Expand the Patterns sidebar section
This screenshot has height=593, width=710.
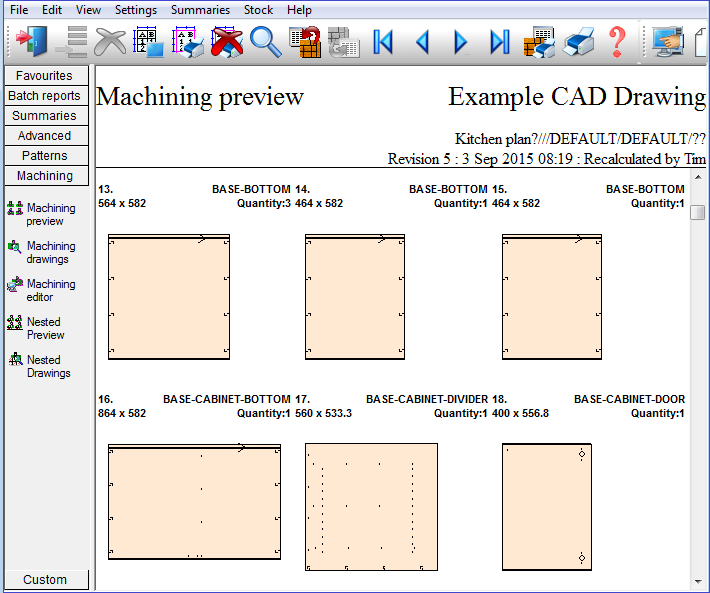click(44, 156)
